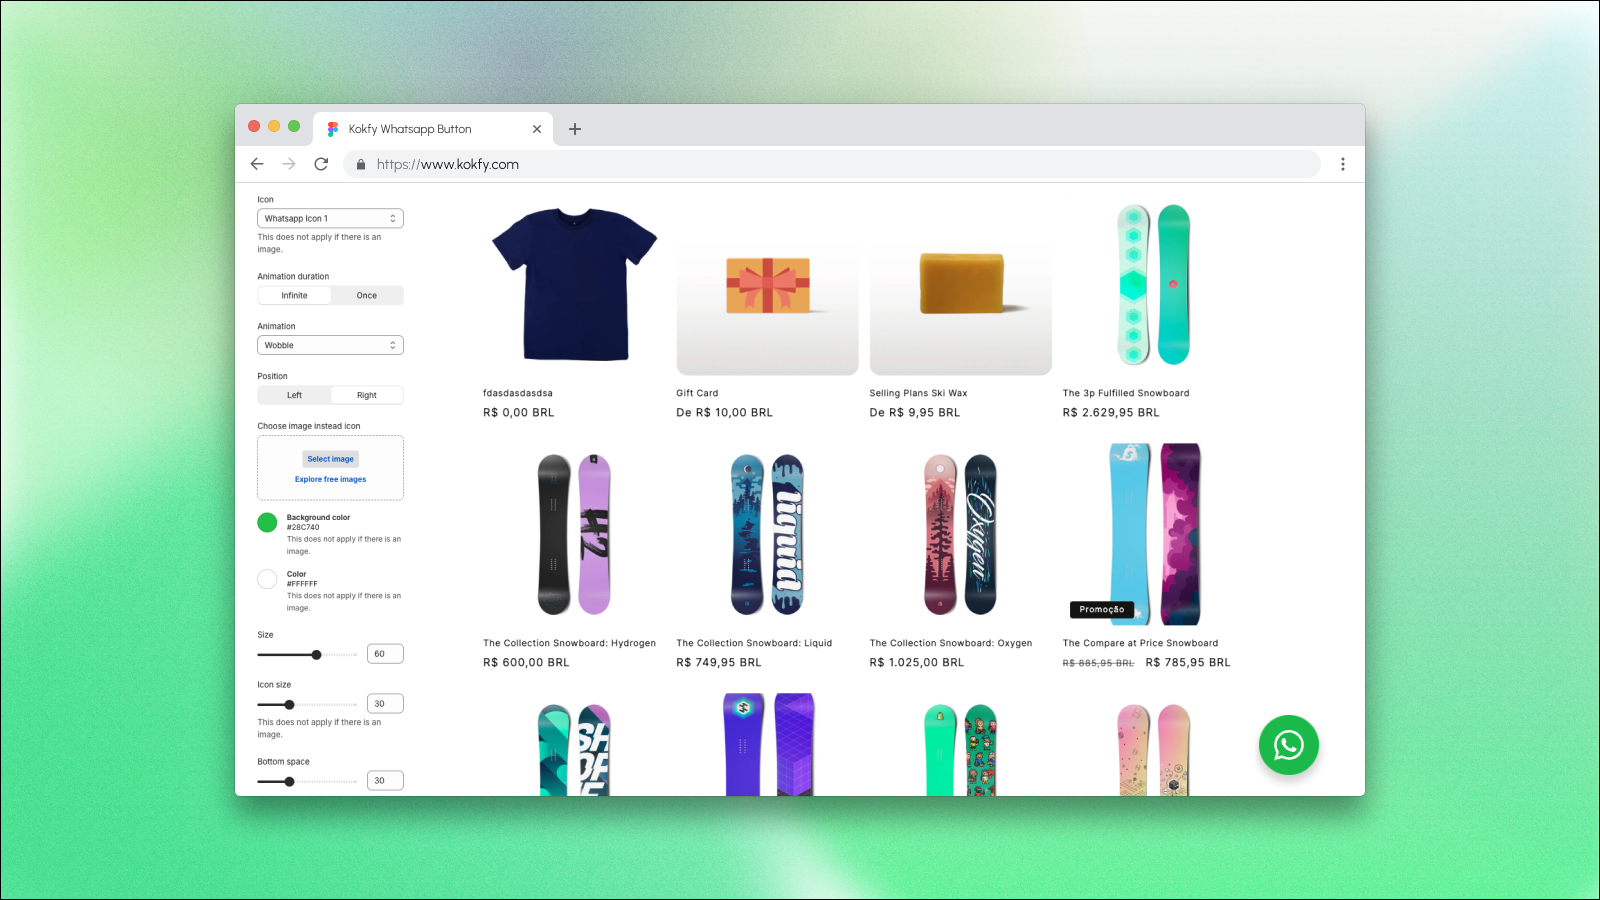Click the padlock icon in the address bar

tap(361, 164)
